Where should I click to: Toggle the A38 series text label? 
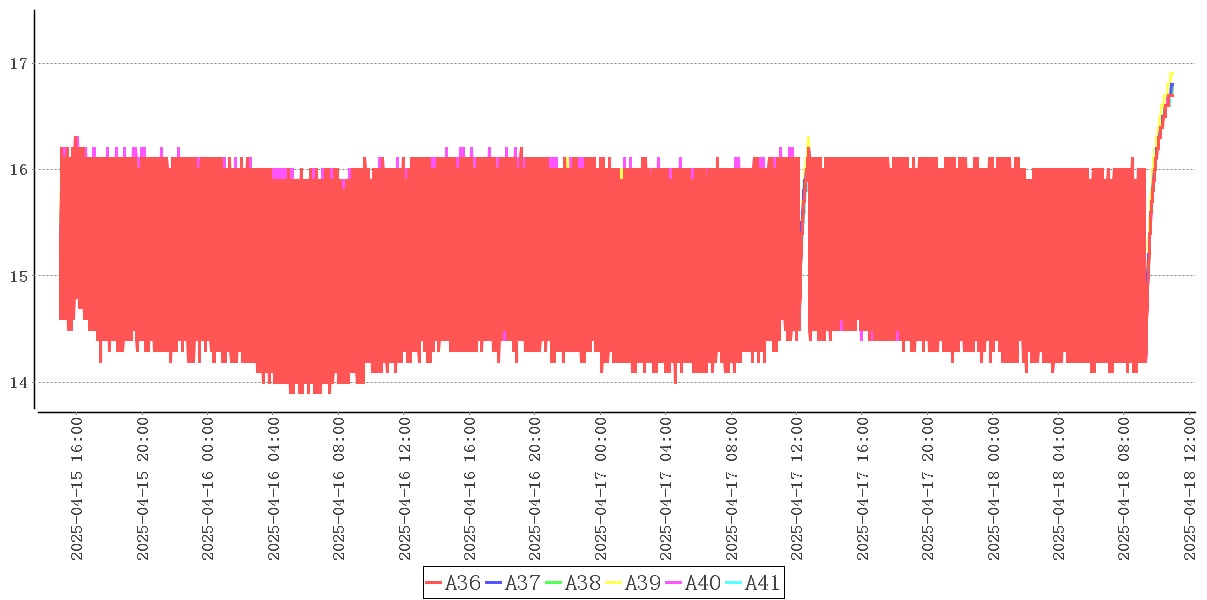coord(581,583)
